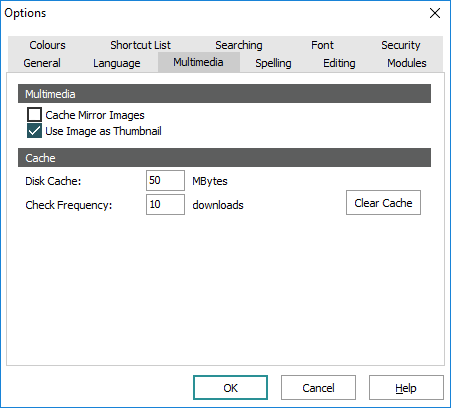Open Help for this dialog

click(406, 388)
